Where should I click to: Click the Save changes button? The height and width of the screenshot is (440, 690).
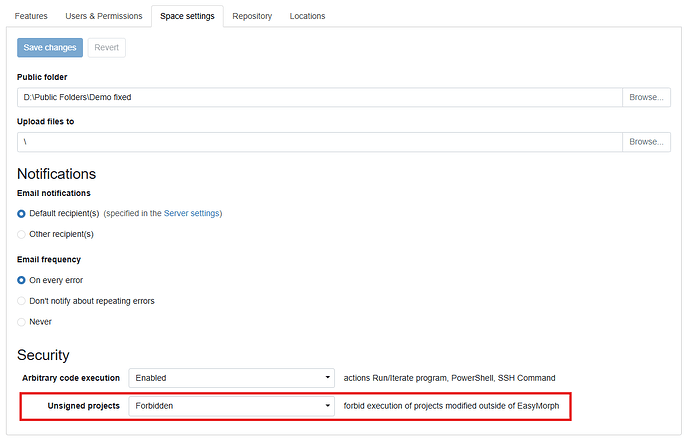(x=50, y=47)
